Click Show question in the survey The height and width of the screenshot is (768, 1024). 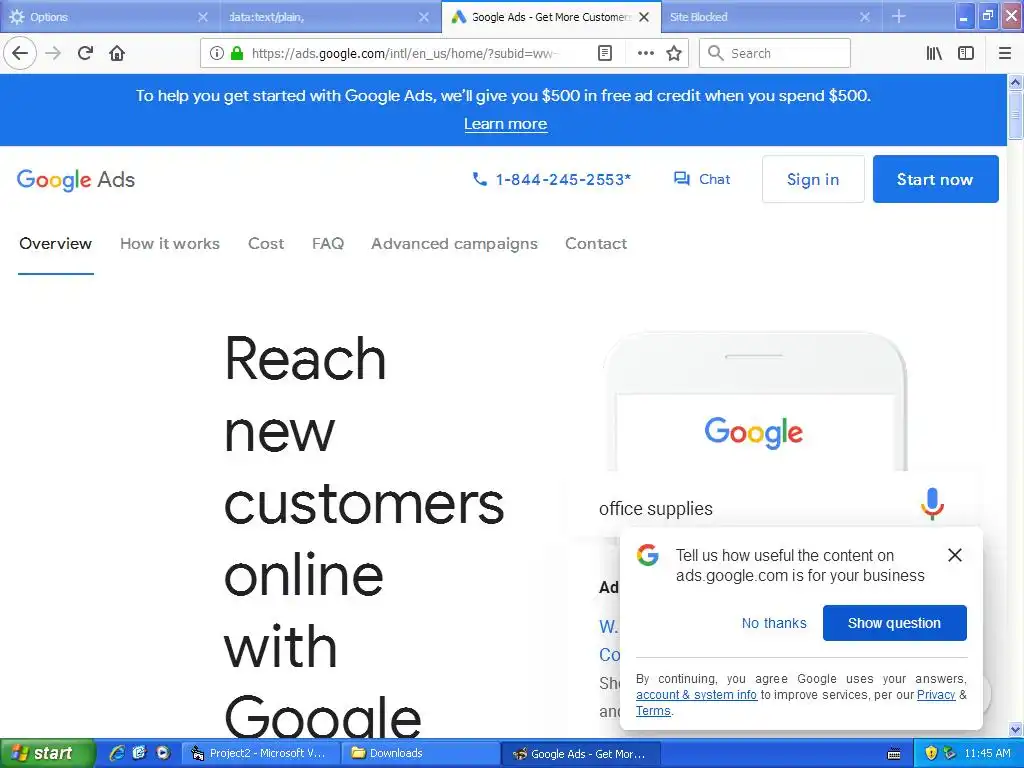(894, 623)
